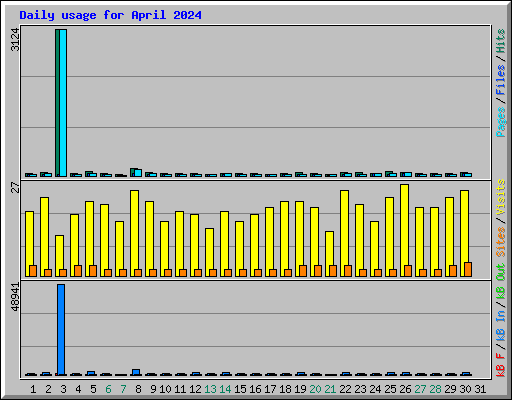Click the Sites legend label
This screenshot has width=512, height=400.
(501, 242)
